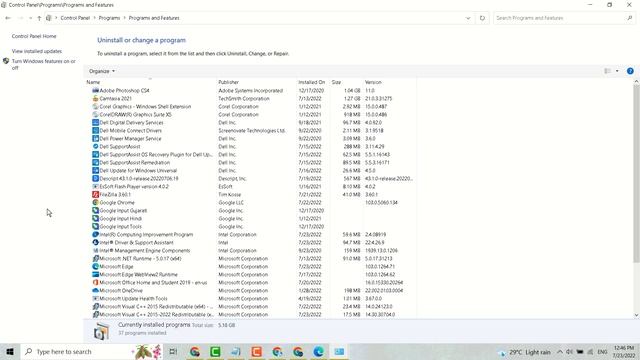Click the Programs breadcrumb
Image resolution: width=640 pixels, height=360 pixels.
pos(109,18)
